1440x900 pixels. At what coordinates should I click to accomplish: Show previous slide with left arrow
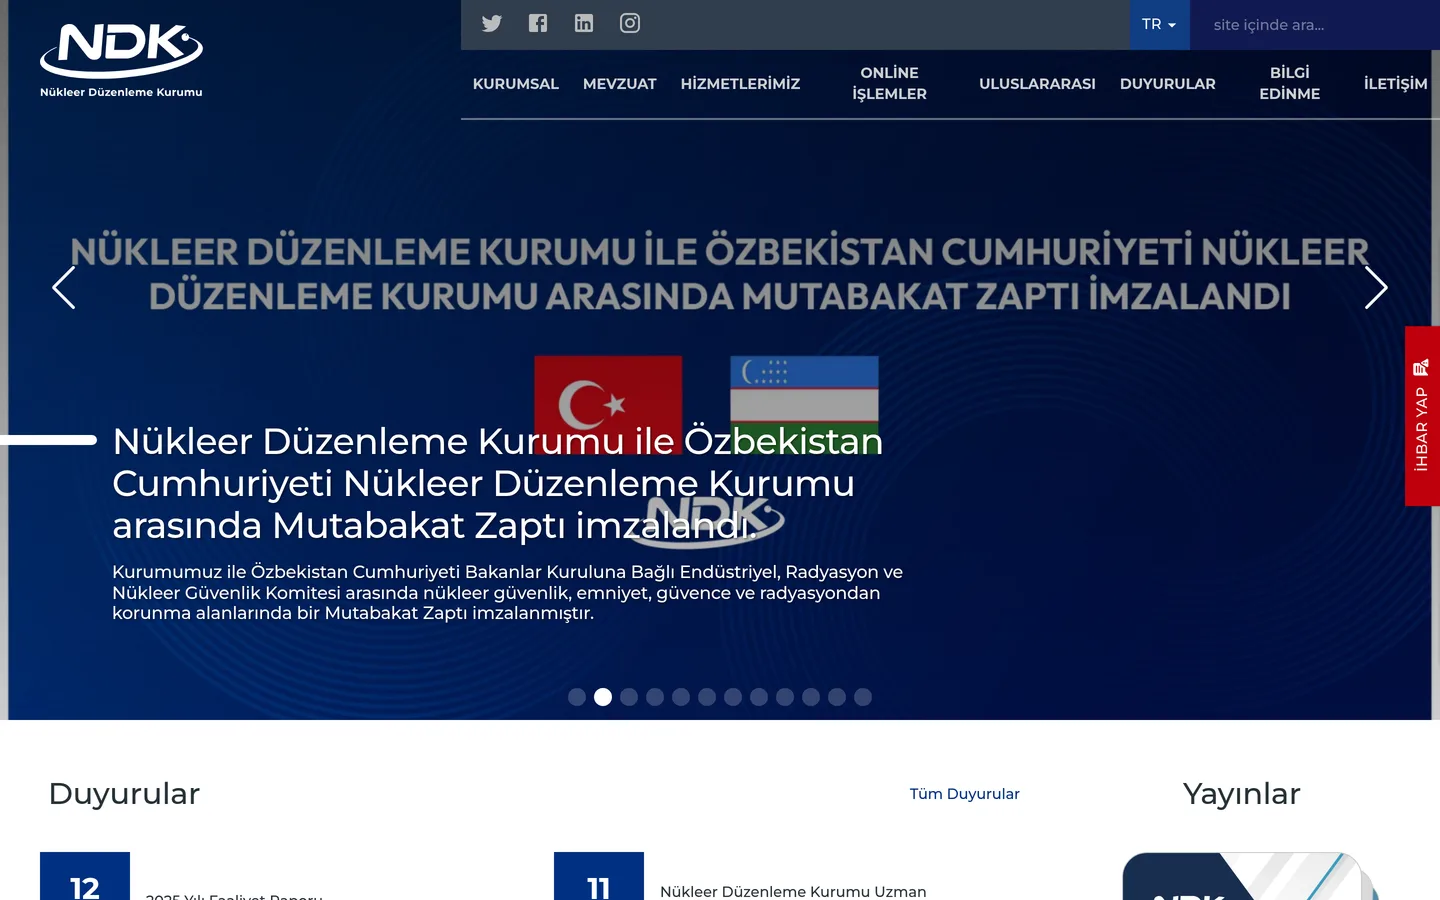[x=64, y=288]
